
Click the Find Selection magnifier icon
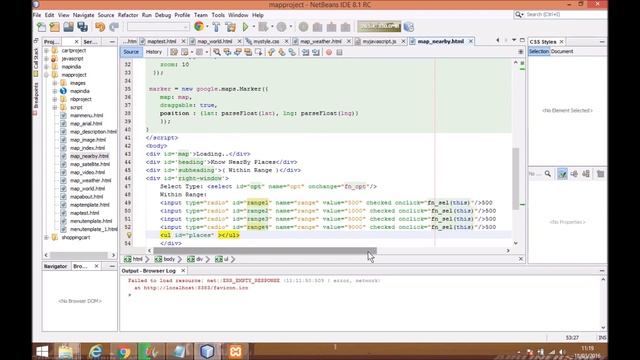click(x=217, y=52)
